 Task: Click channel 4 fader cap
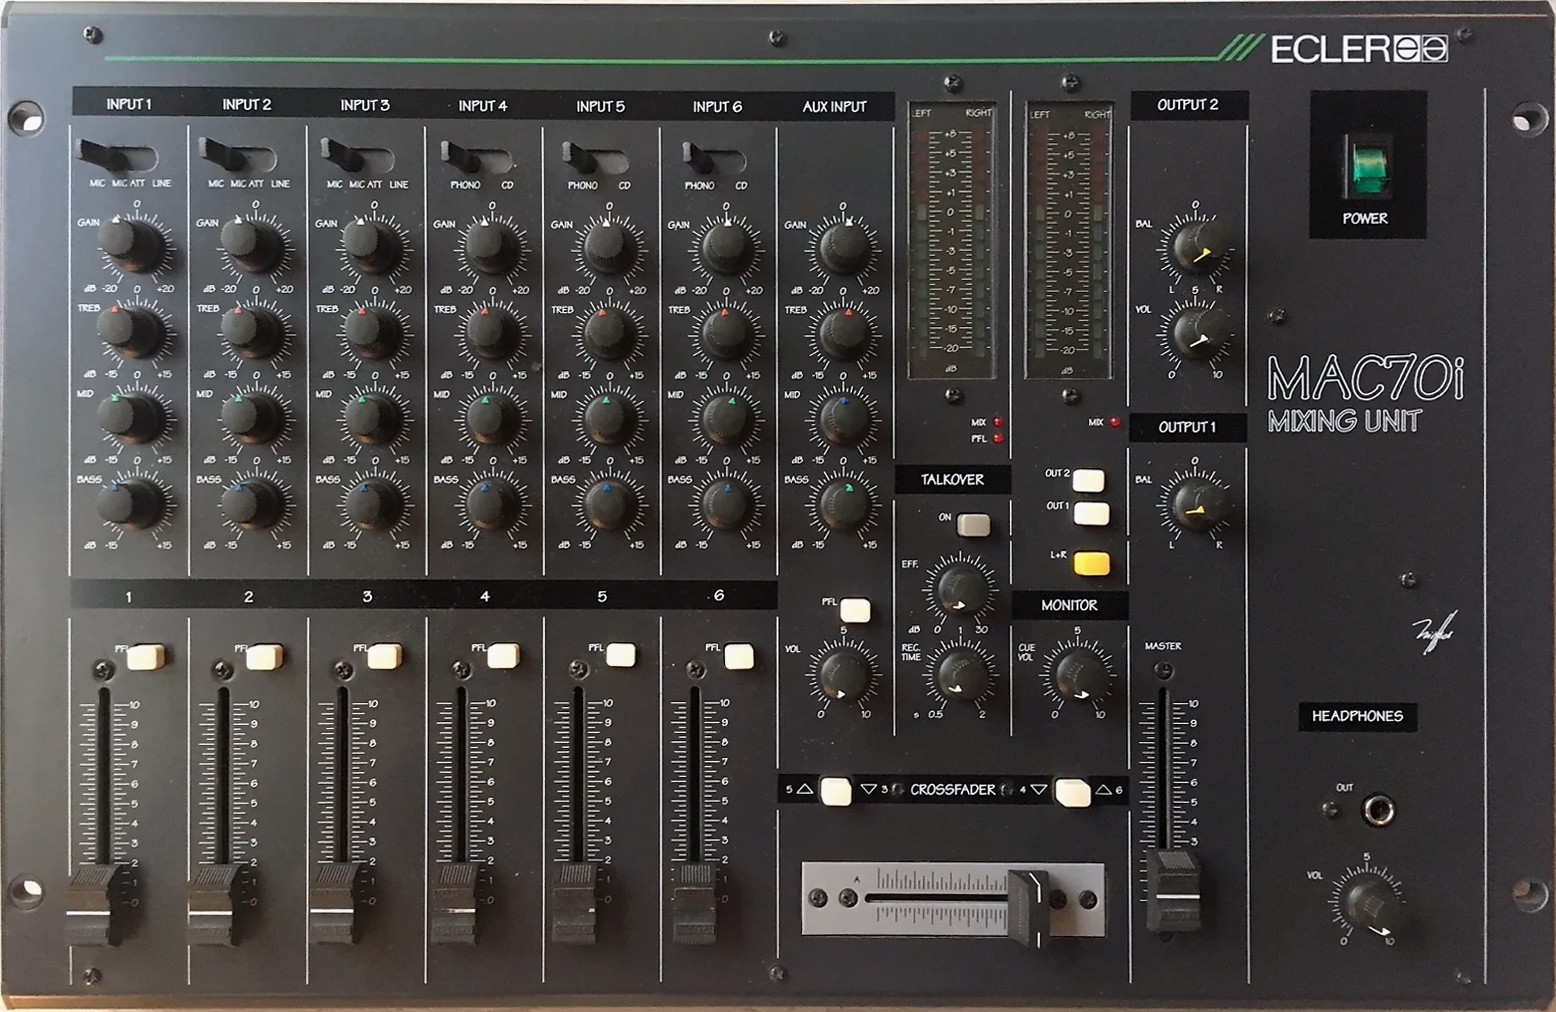tap(455, 903)
